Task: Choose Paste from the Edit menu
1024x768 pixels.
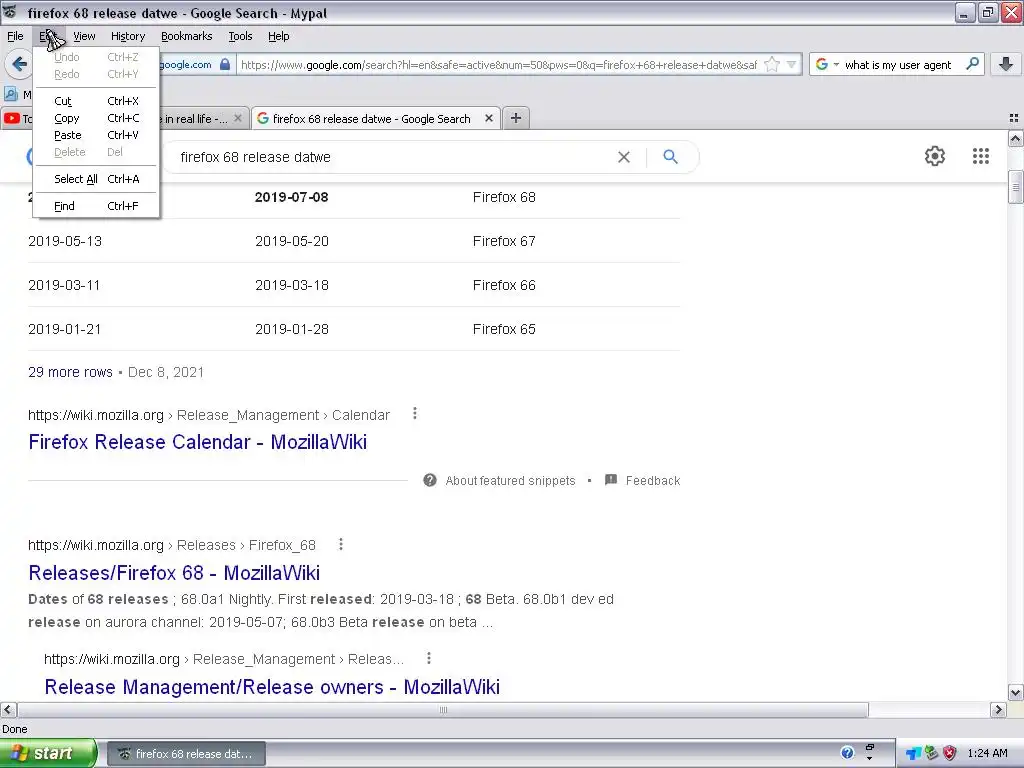Action: 96,135
